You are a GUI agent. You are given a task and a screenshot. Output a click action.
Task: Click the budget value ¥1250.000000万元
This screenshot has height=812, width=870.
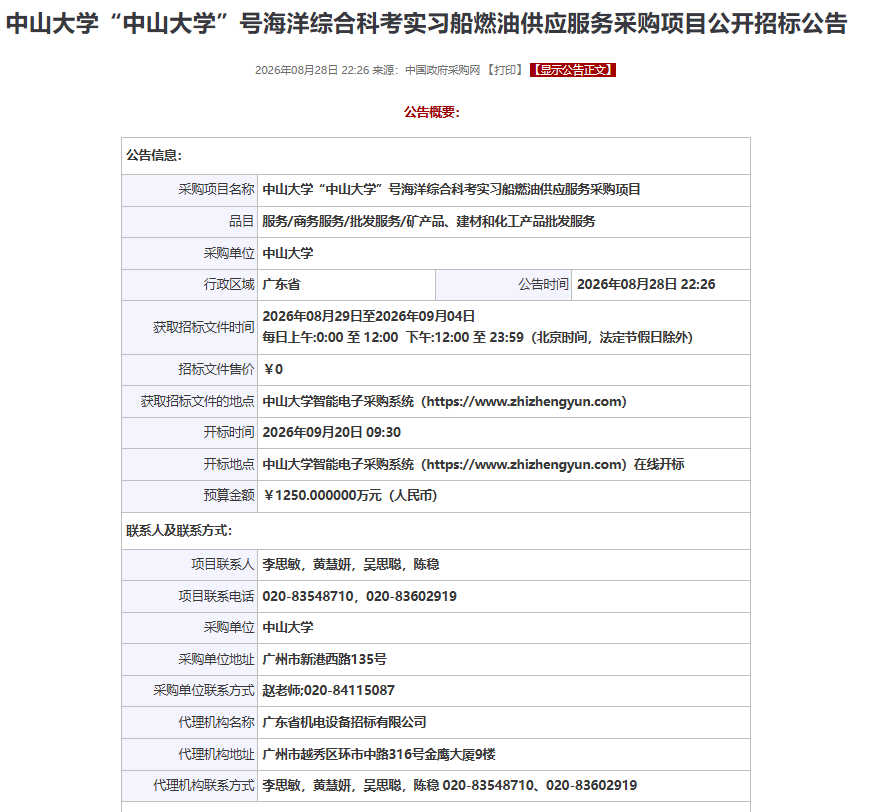pos(350,496)
